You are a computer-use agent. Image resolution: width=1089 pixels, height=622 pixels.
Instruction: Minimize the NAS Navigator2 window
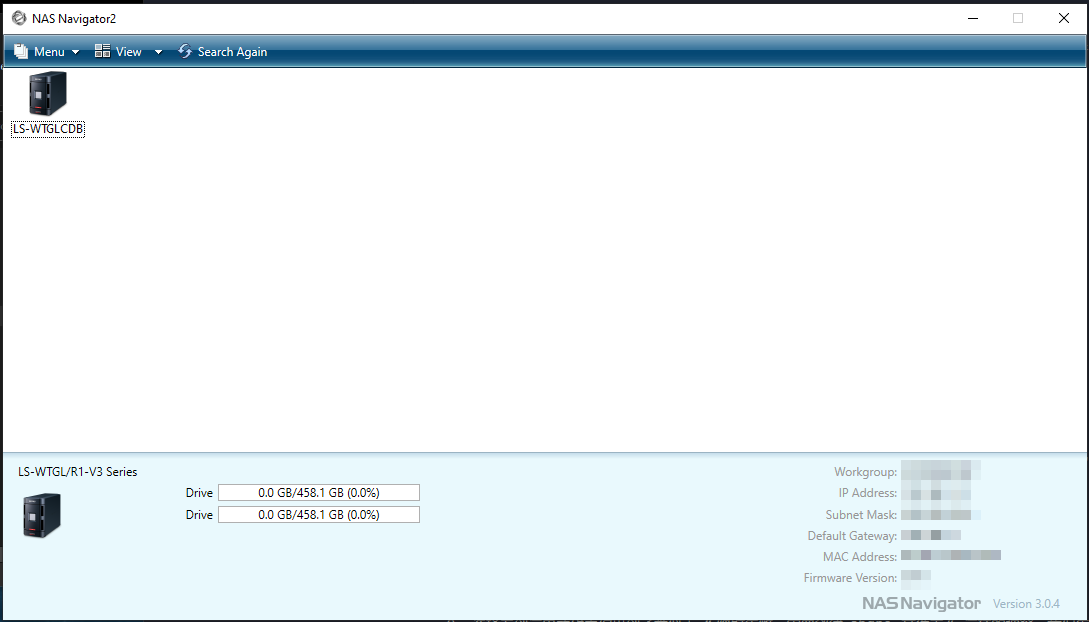tap(973, 18)
